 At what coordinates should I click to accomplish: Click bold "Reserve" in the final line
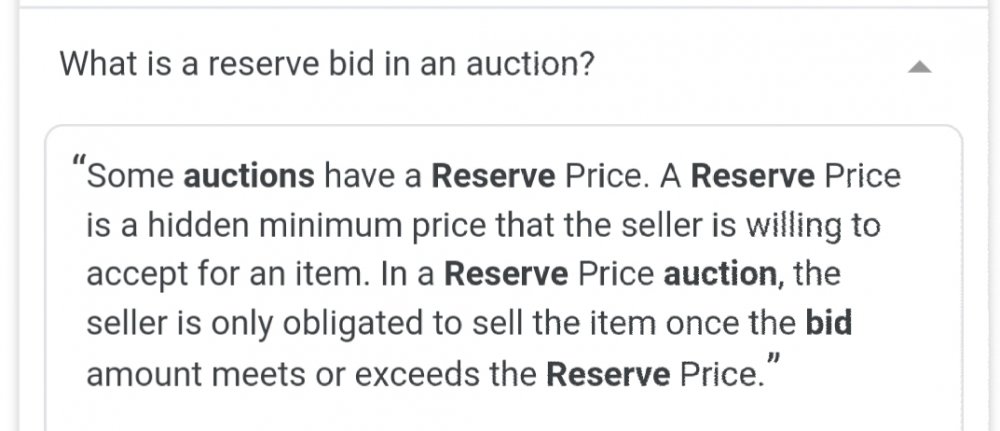point(608,375)
